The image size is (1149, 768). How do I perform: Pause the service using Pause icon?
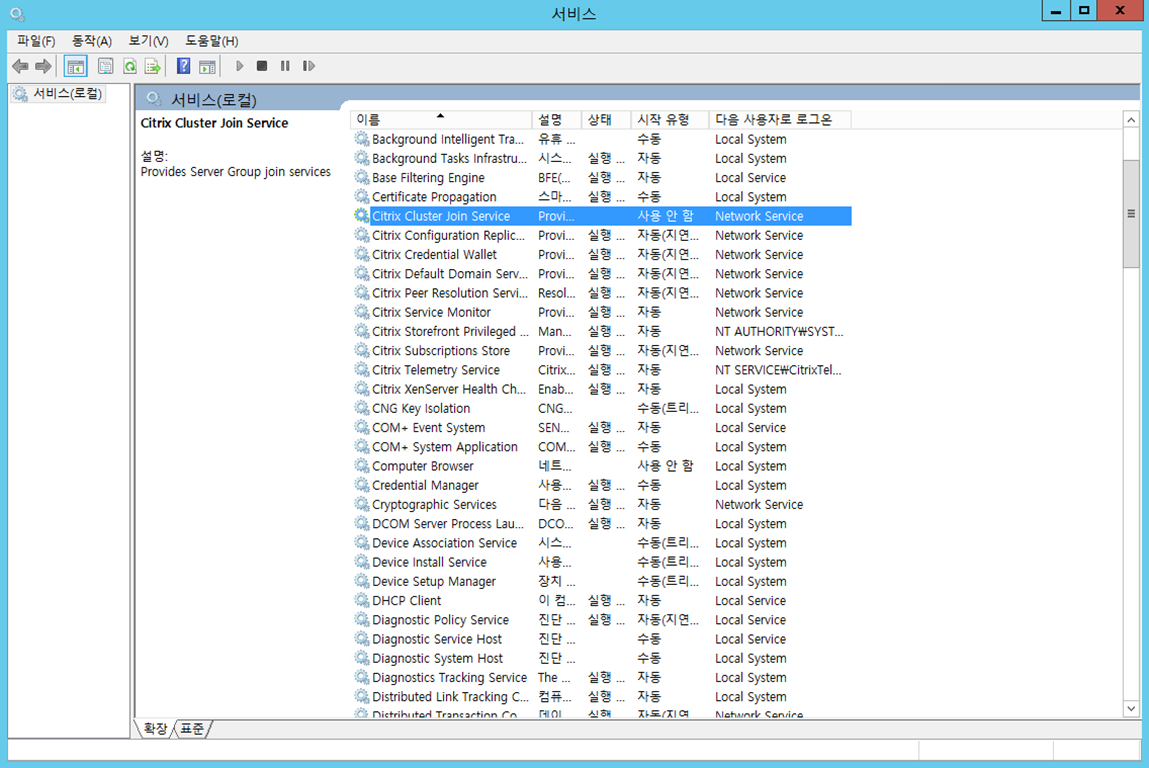point(285,66)
